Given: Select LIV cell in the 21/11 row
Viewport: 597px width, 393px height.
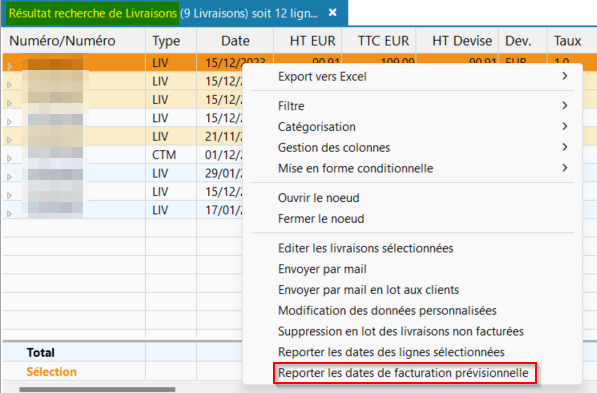Looking at the screenshot, I should click(171, 137).
